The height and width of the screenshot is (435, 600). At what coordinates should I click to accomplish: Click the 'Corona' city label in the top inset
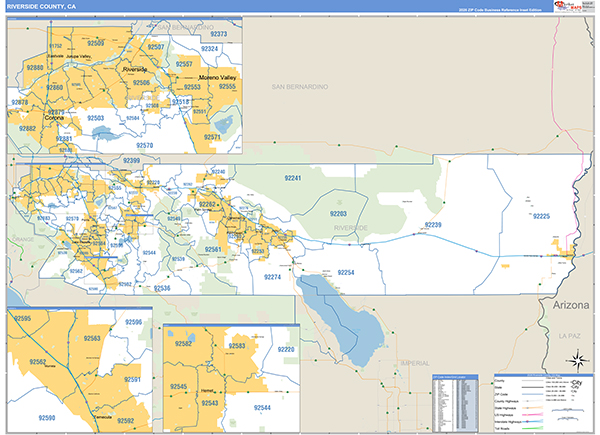click(x=54, y=118)
